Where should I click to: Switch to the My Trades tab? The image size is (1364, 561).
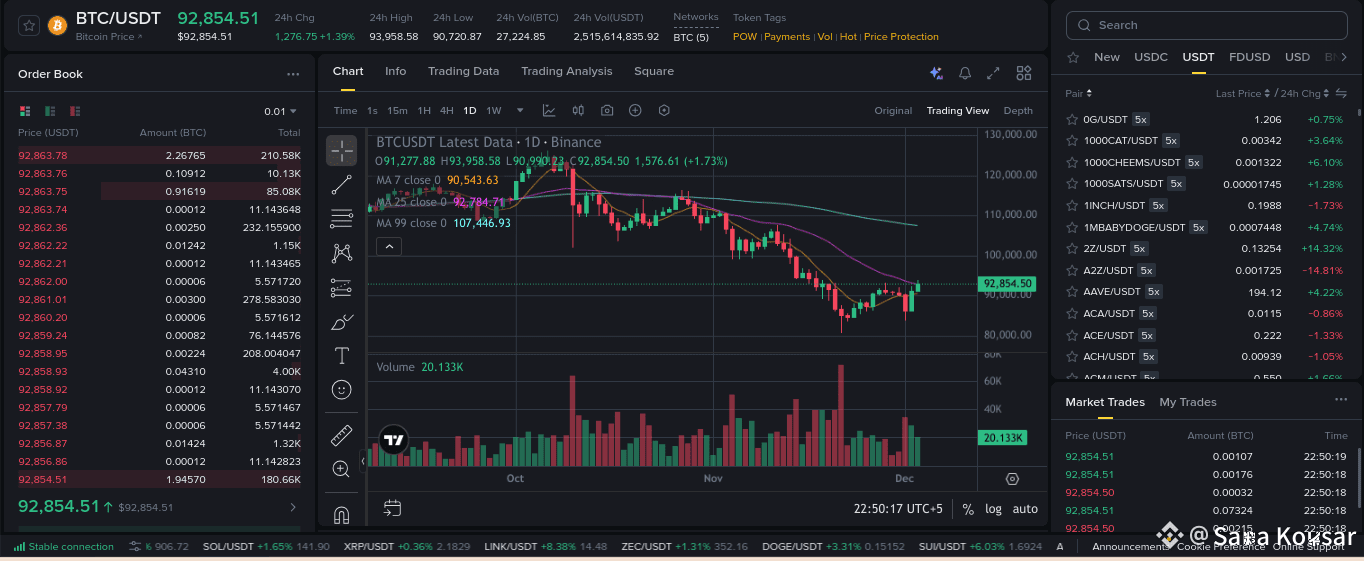(1188, 402)
